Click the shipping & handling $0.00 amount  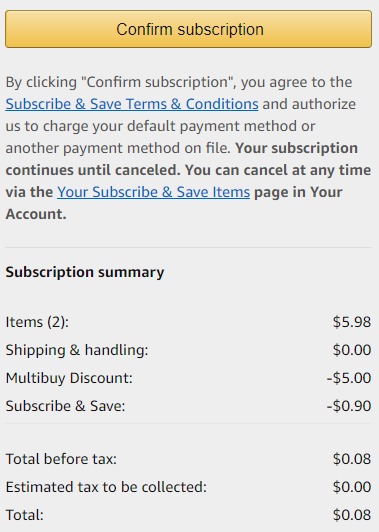click(x=352, y=350)
